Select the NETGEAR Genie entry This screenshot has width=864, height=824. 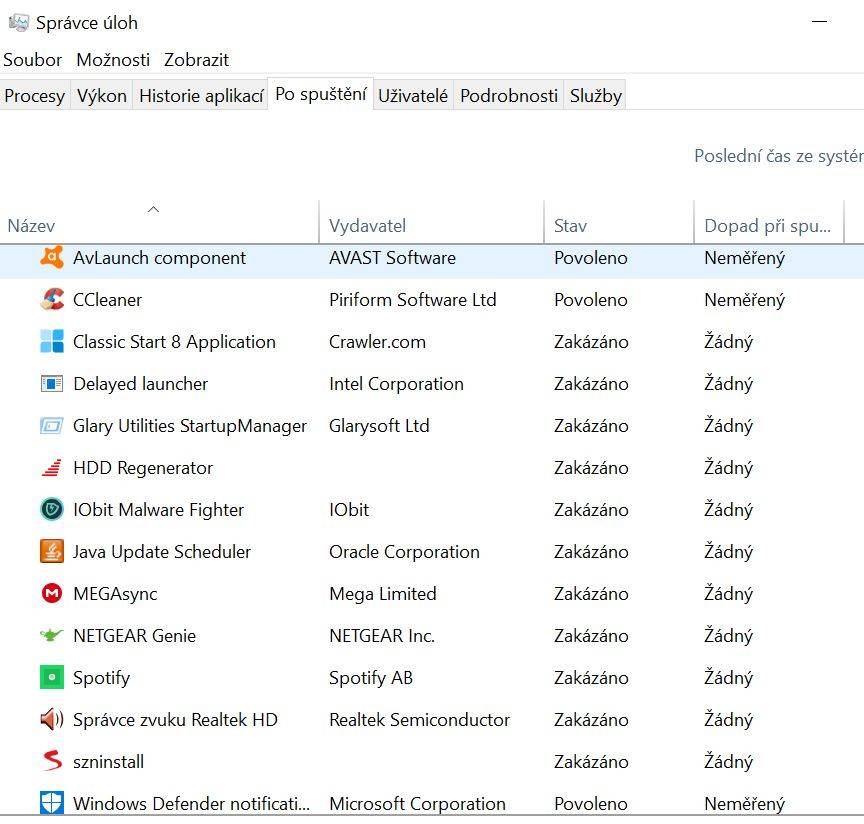coord(134,635)
